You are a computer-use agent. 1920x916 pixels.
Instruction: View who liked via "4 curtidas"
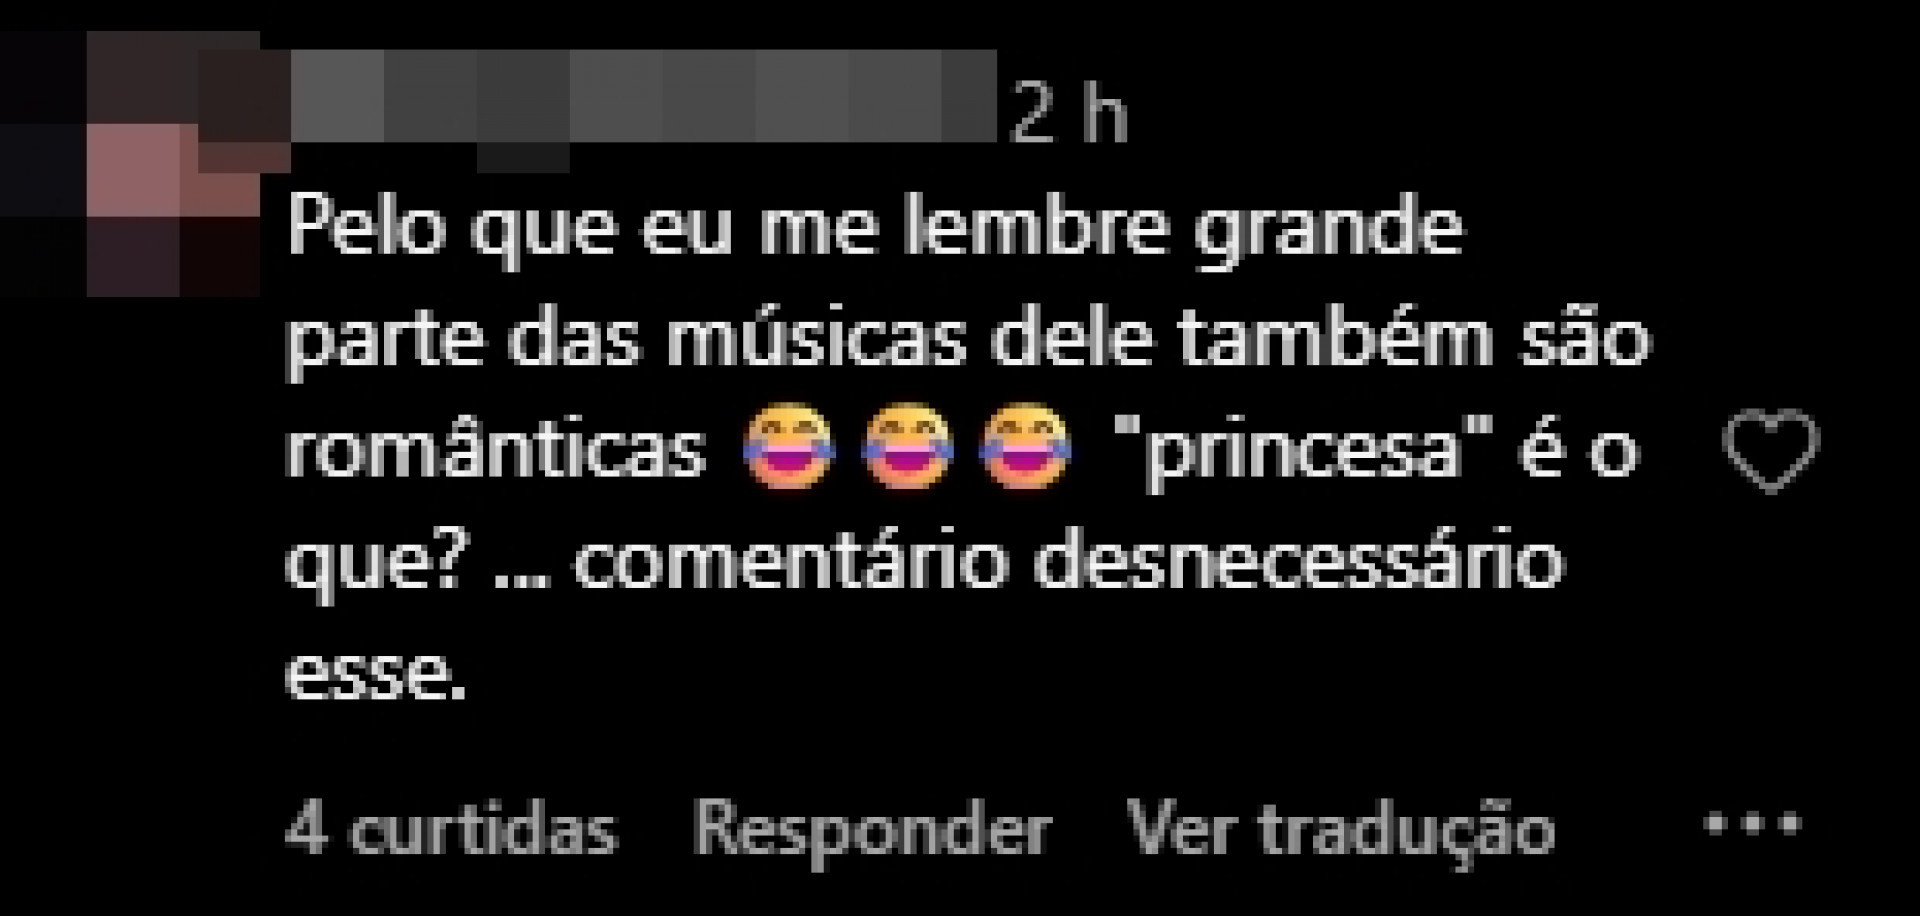(451, 830)
